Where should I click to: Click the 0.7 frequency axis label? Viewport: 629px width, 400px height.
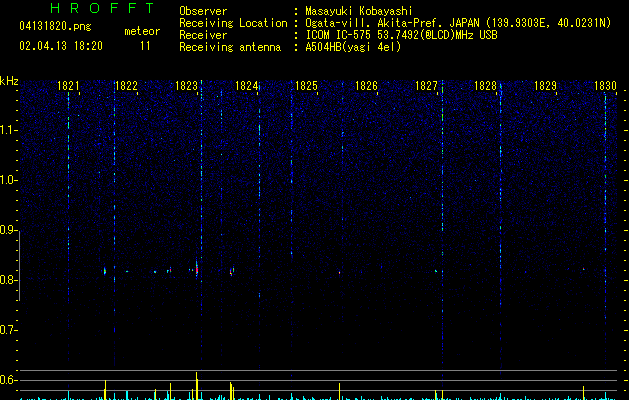pos(8,330)
